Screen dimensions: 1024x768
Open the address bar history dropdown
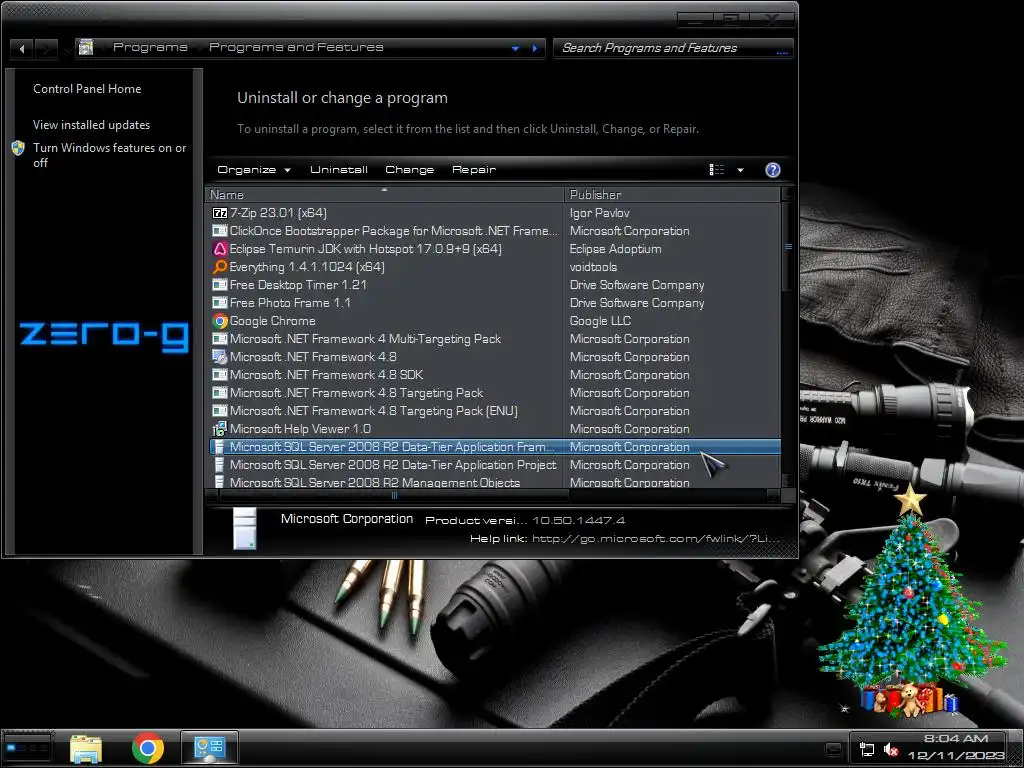[515, 48]
